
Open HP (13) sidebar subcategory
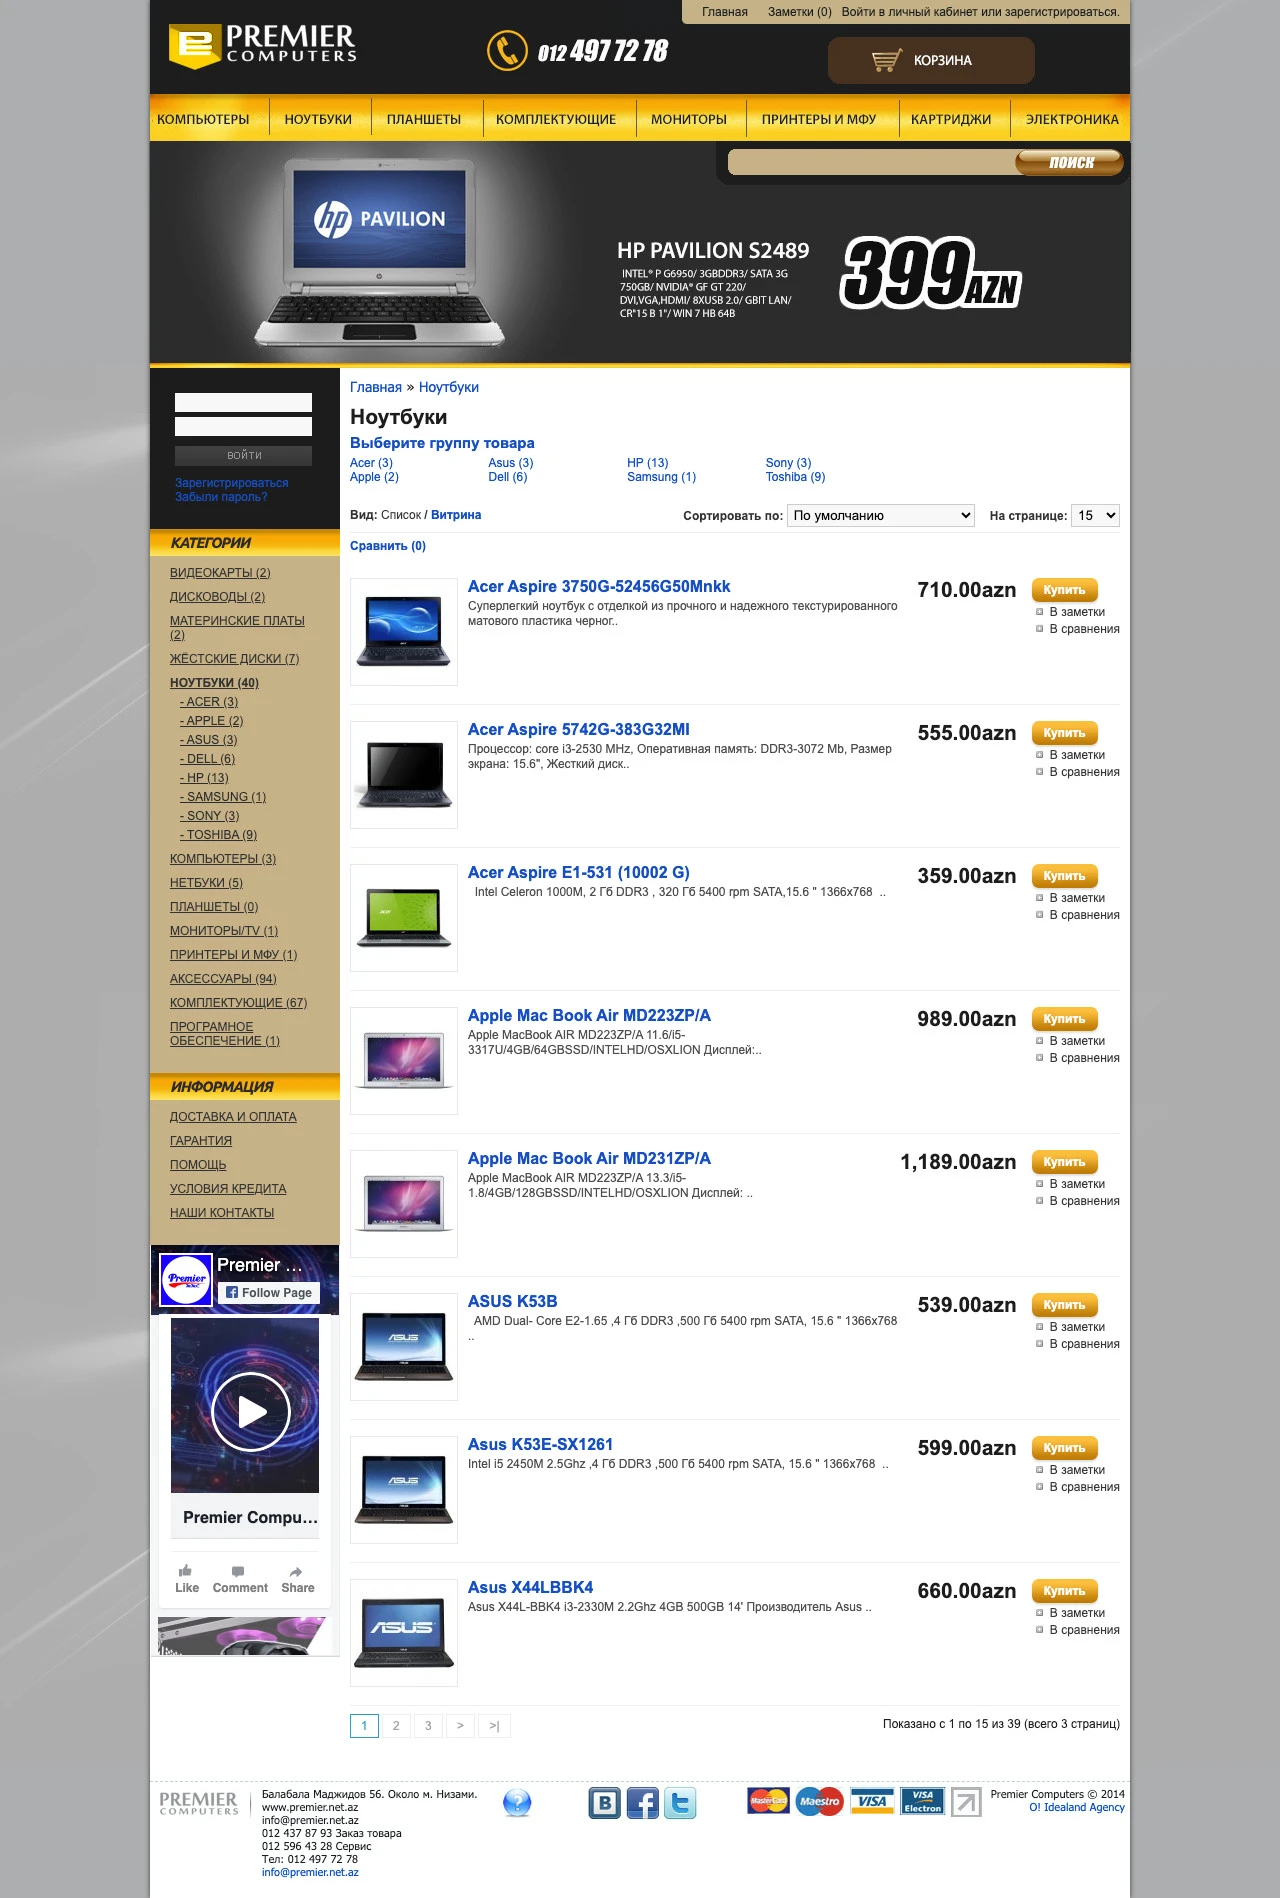(x=205, y=778)
